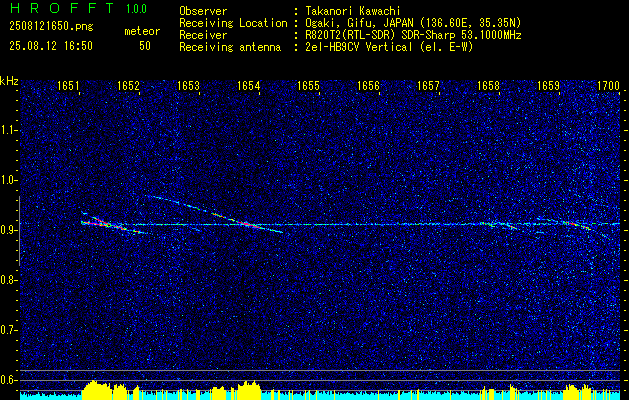Click time axis label 1657
The image size is (629, 400).
coord(428,85)
